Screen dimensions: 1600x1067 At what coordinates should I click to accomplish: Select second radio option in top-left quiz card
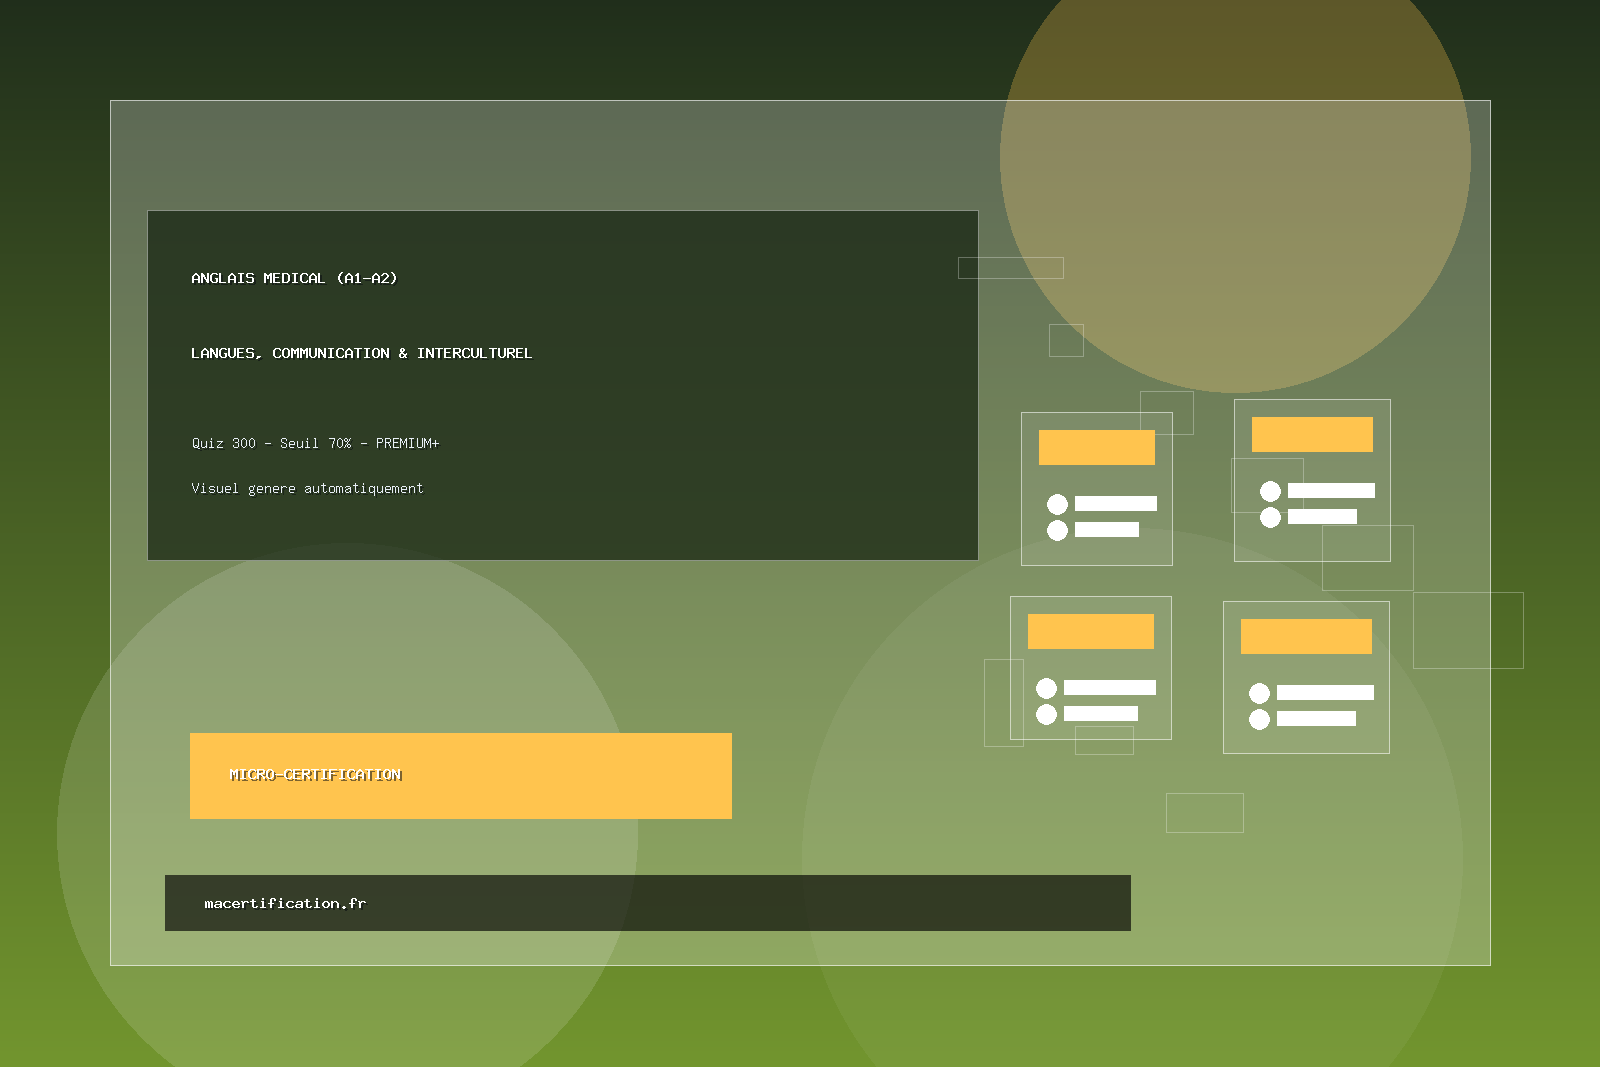click(x=1057, y=530)
